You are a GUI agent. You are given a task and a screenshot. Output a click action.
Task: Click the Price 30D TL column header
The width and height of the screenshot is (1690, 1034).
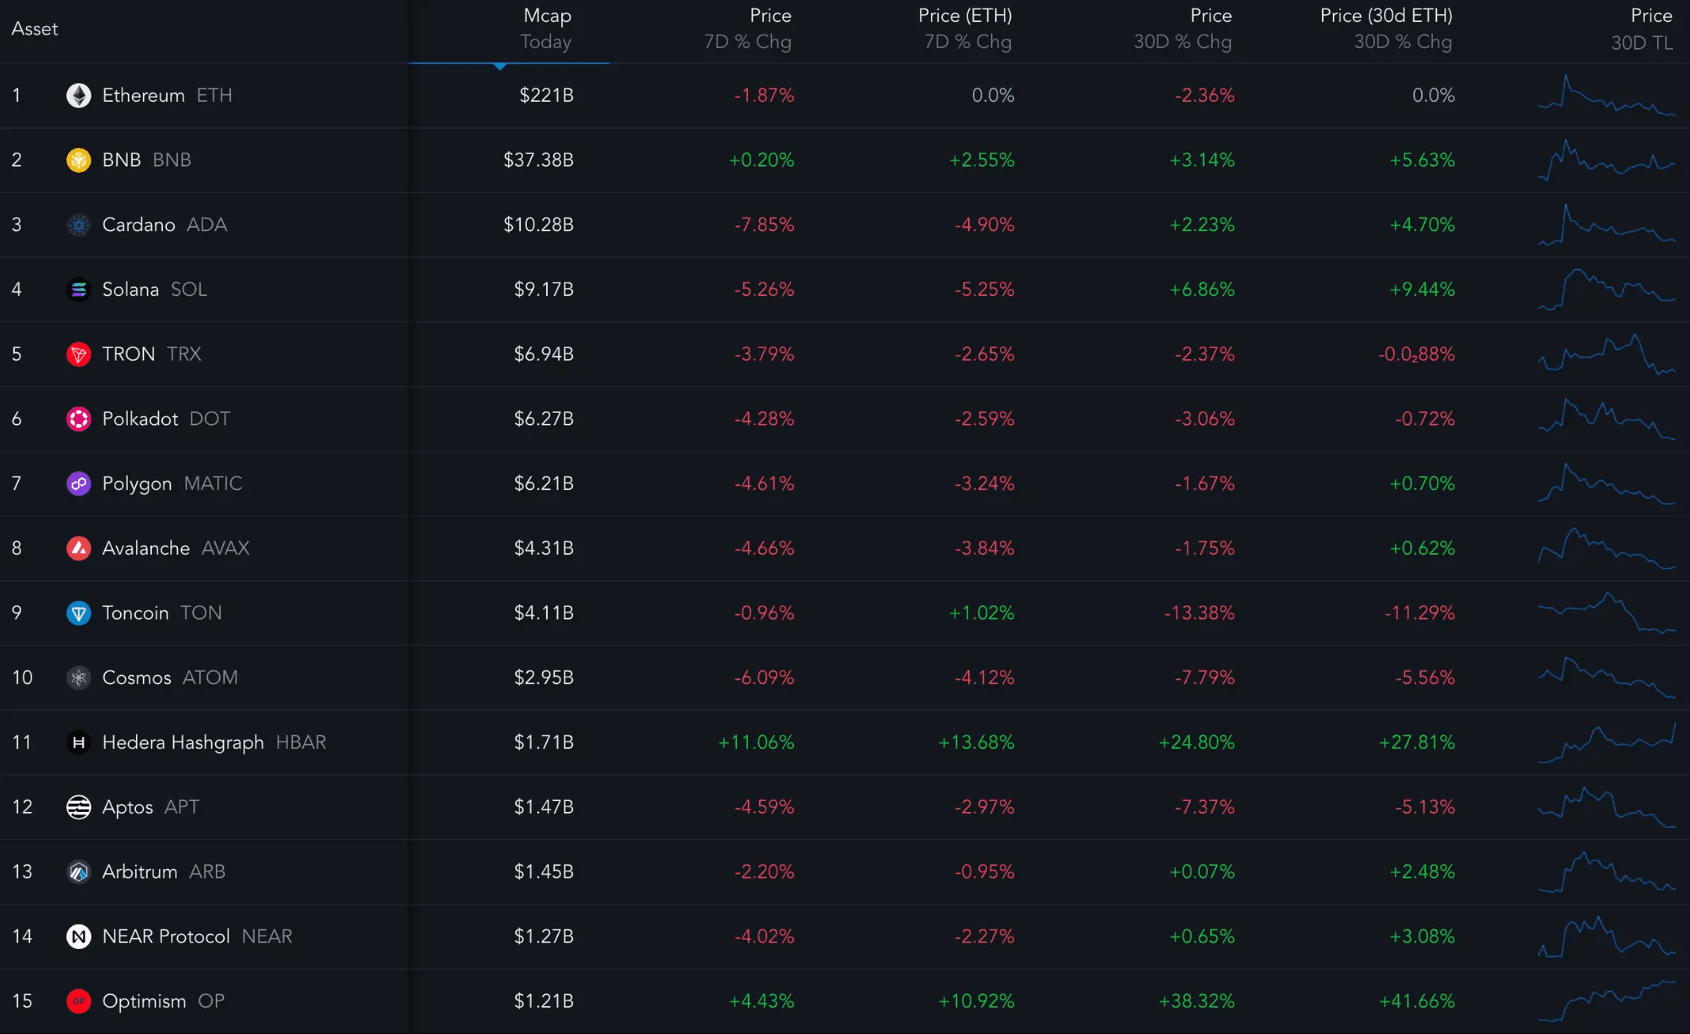point(1642,29)
